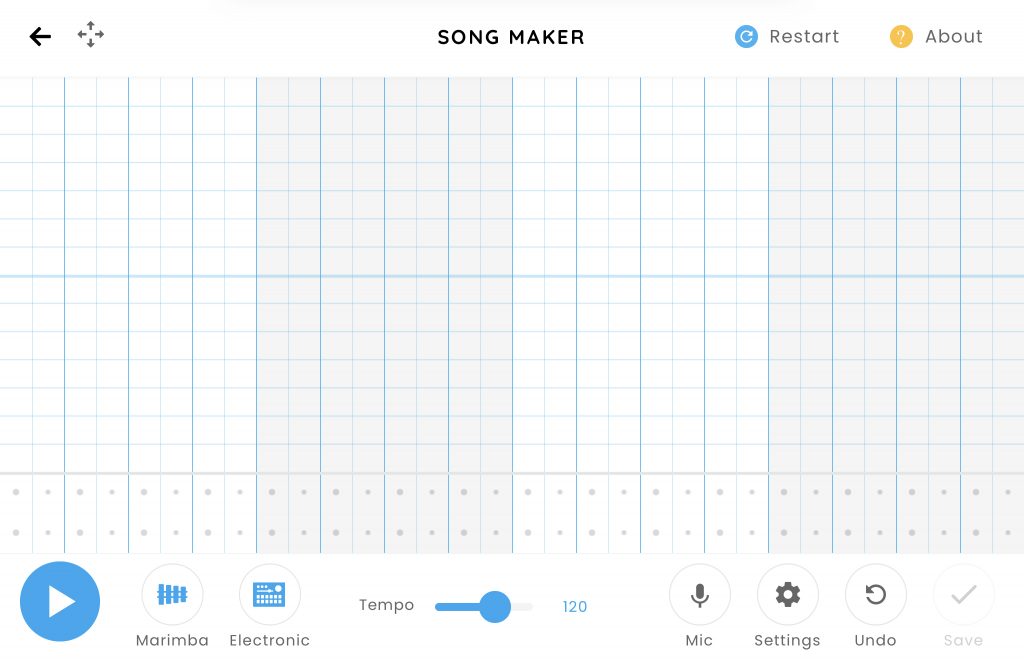Viewport: 1024px width, 662px height.
Task: Open the Settings gear
Action: click(788, 595)
